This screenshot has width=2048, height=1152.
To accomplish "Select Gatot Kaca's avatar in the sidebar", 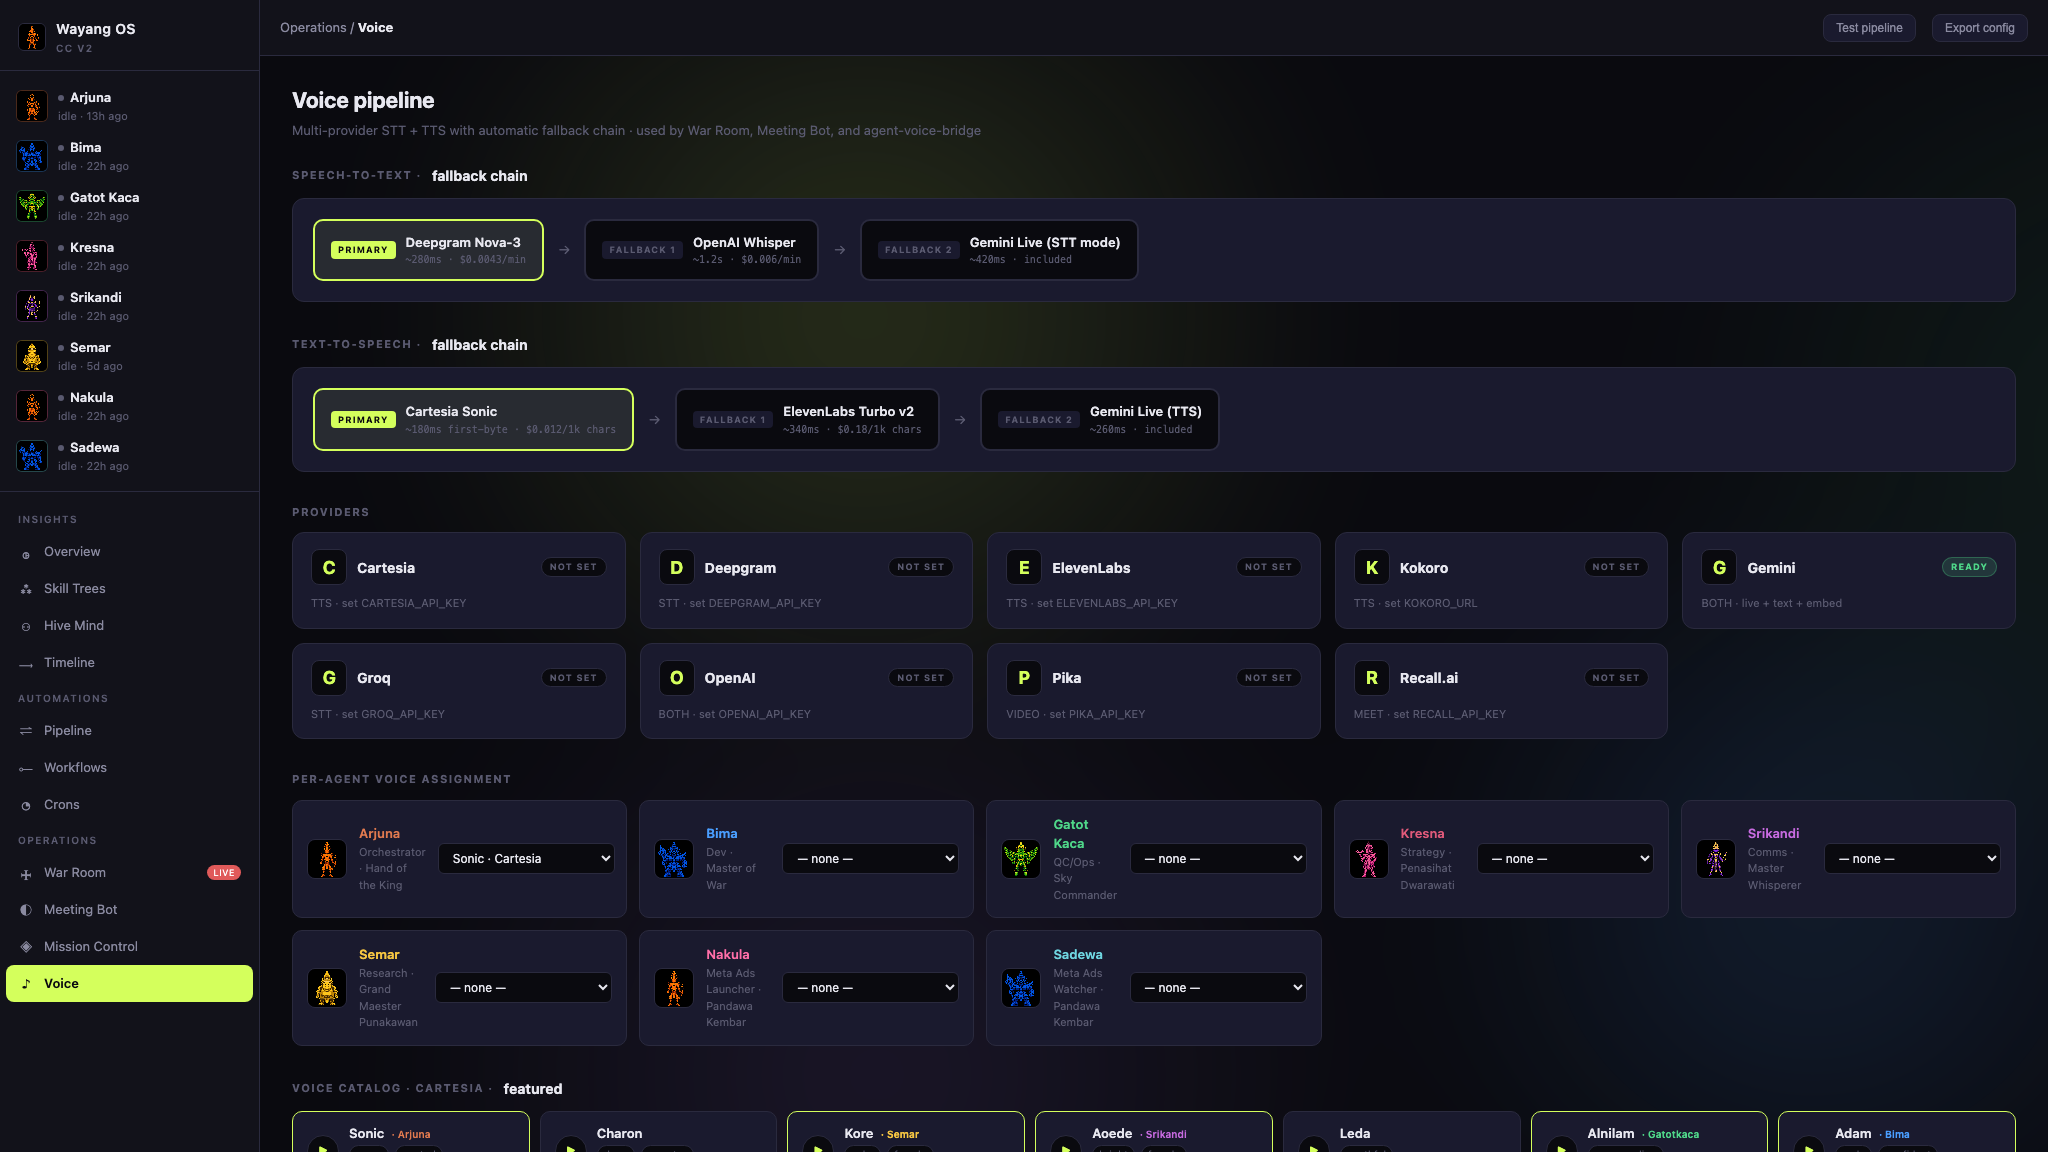I will coord(32,206).
